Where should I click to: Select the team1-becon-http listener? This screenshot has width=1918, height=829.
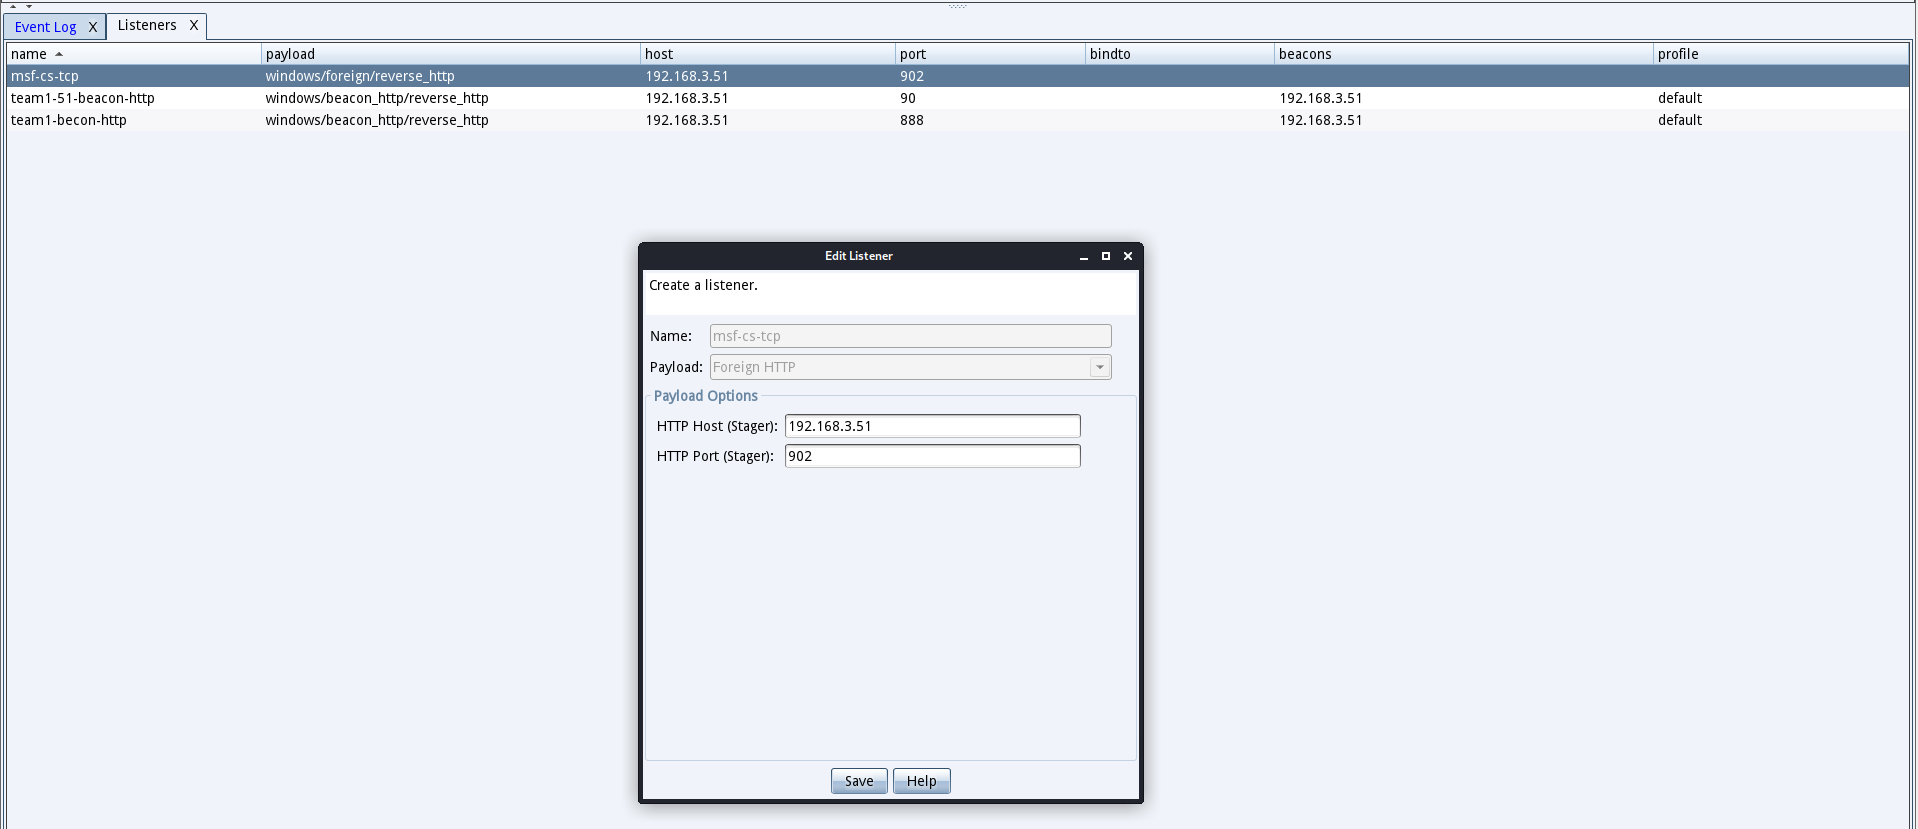[958, 120]
